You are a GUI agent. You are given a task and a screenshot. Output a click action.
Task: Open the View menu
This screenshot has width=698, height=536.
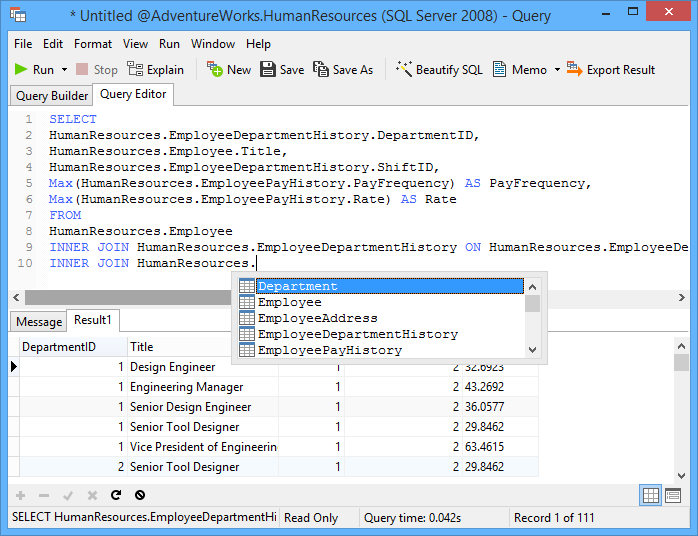click(x=135, y=44)
